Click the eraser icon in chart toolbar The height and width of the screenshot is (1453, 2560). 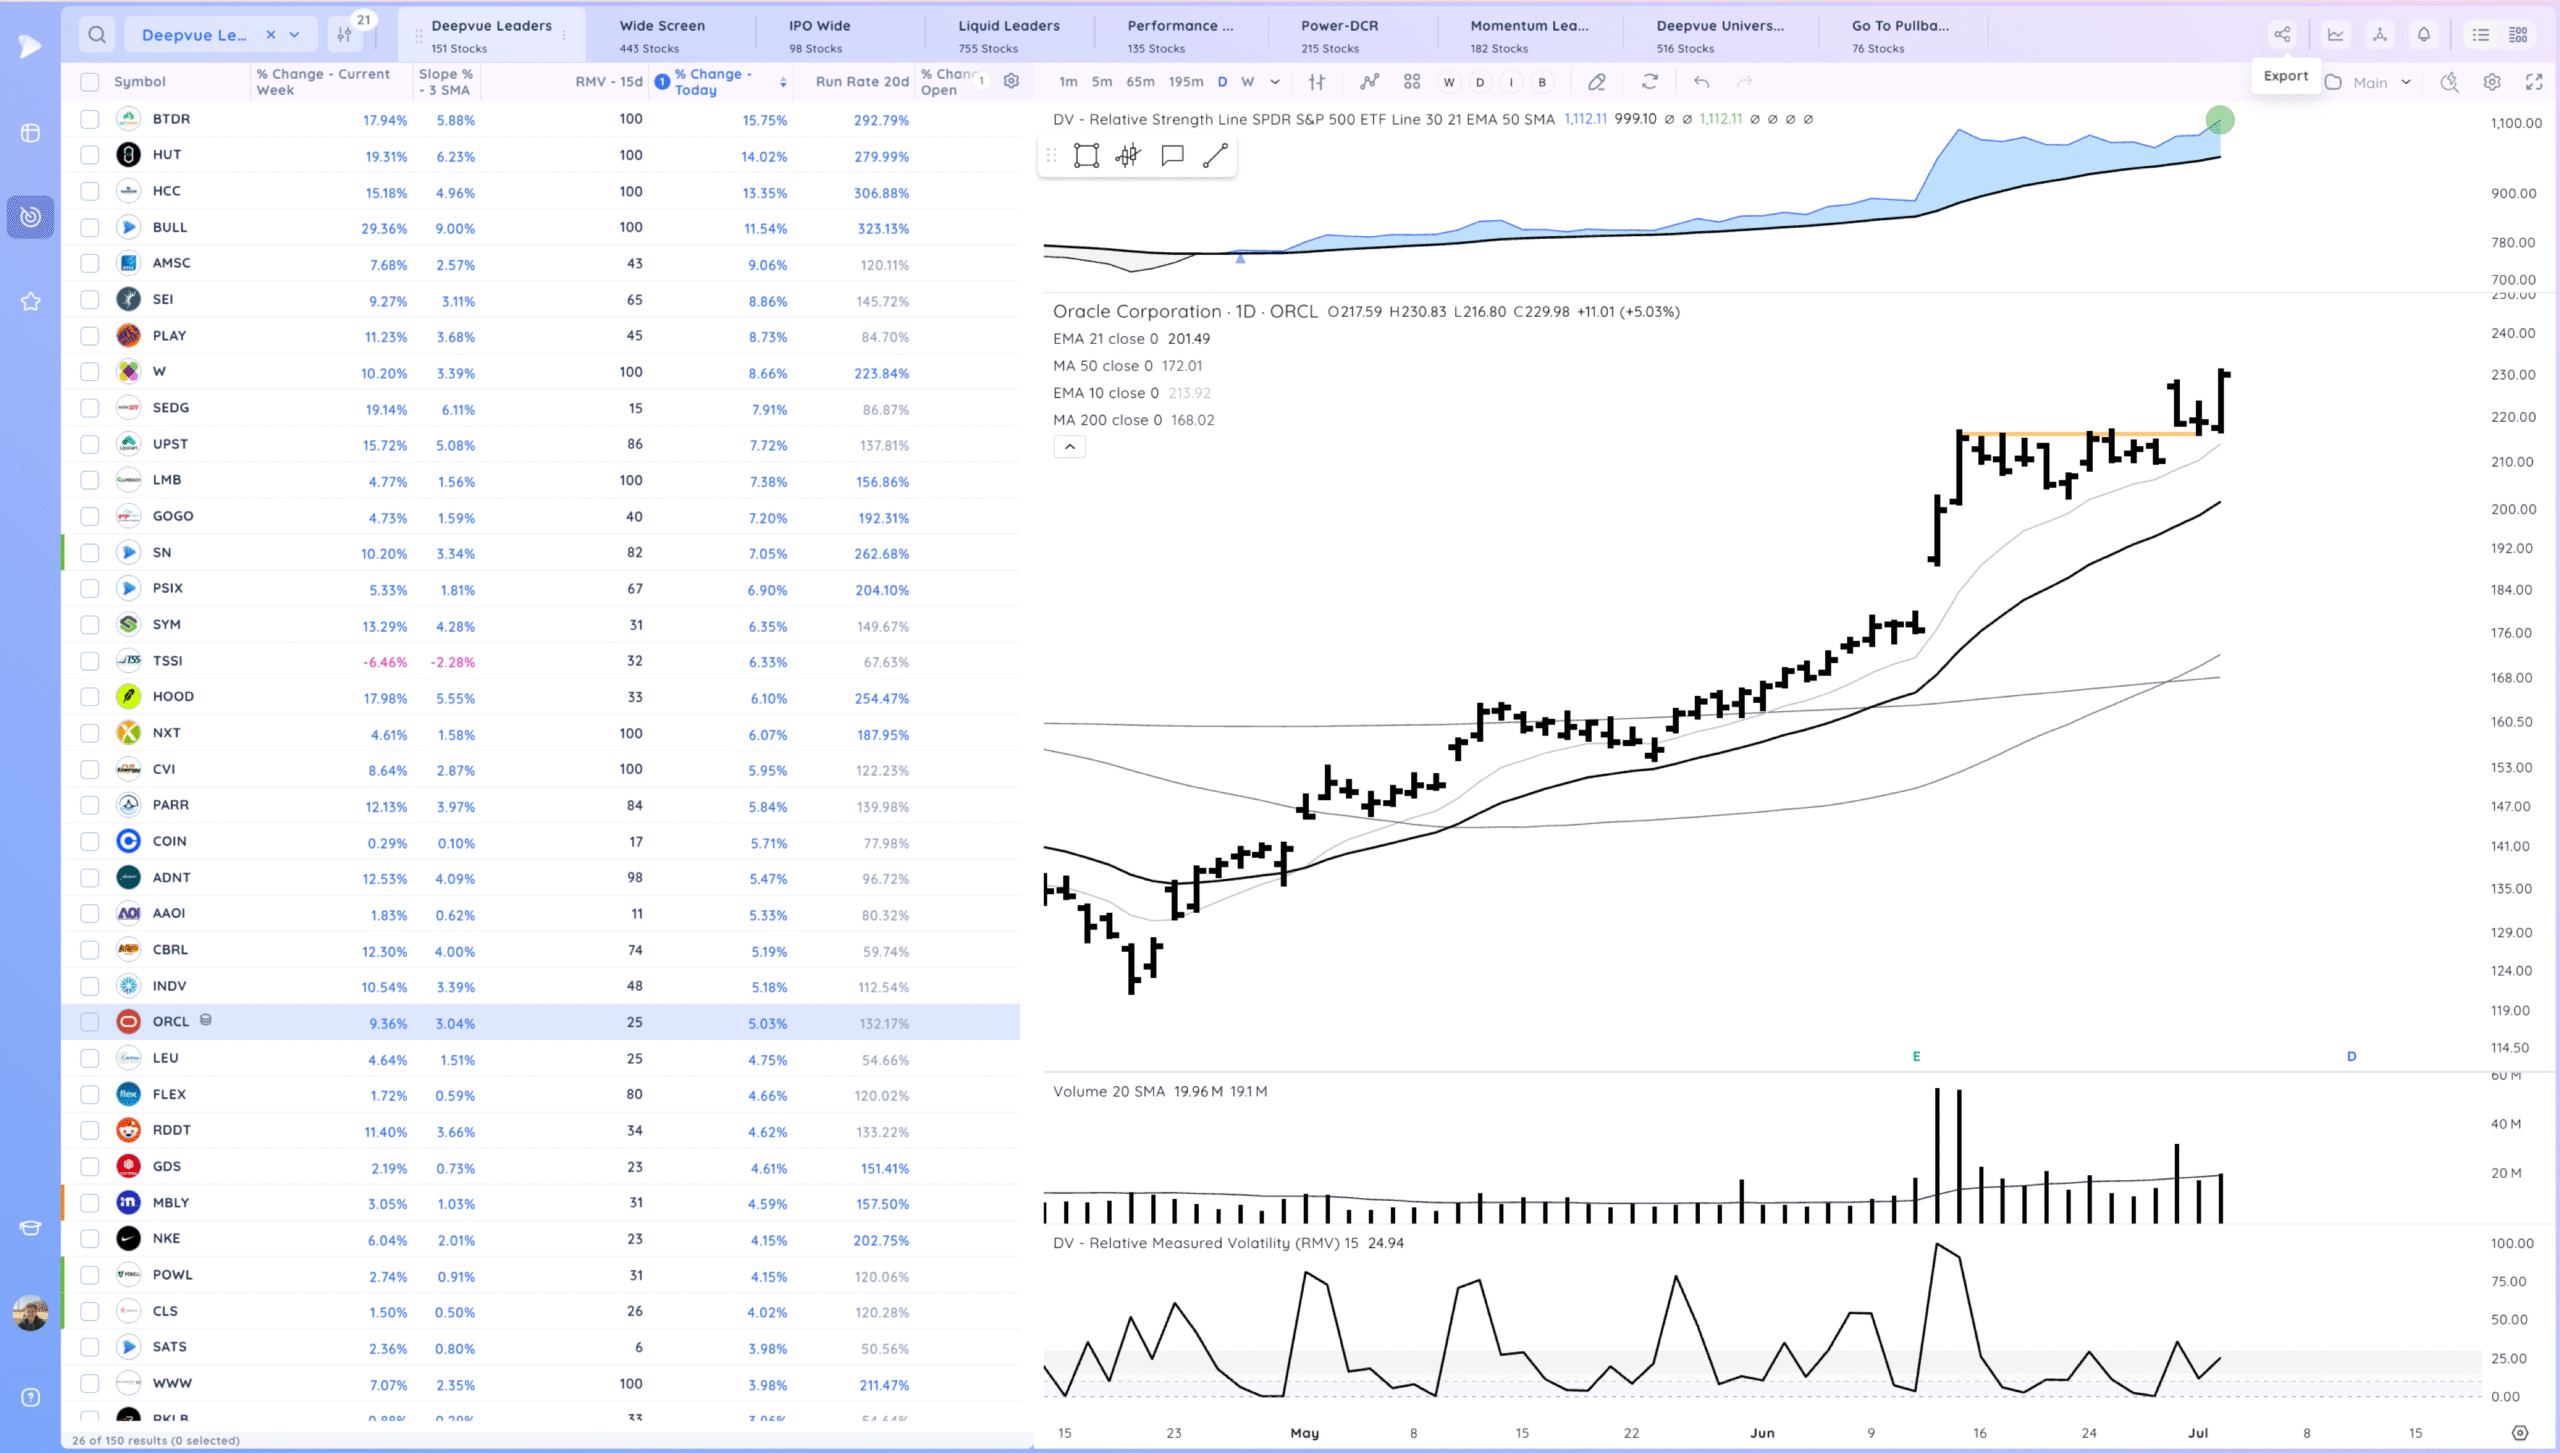[1597, 82]
